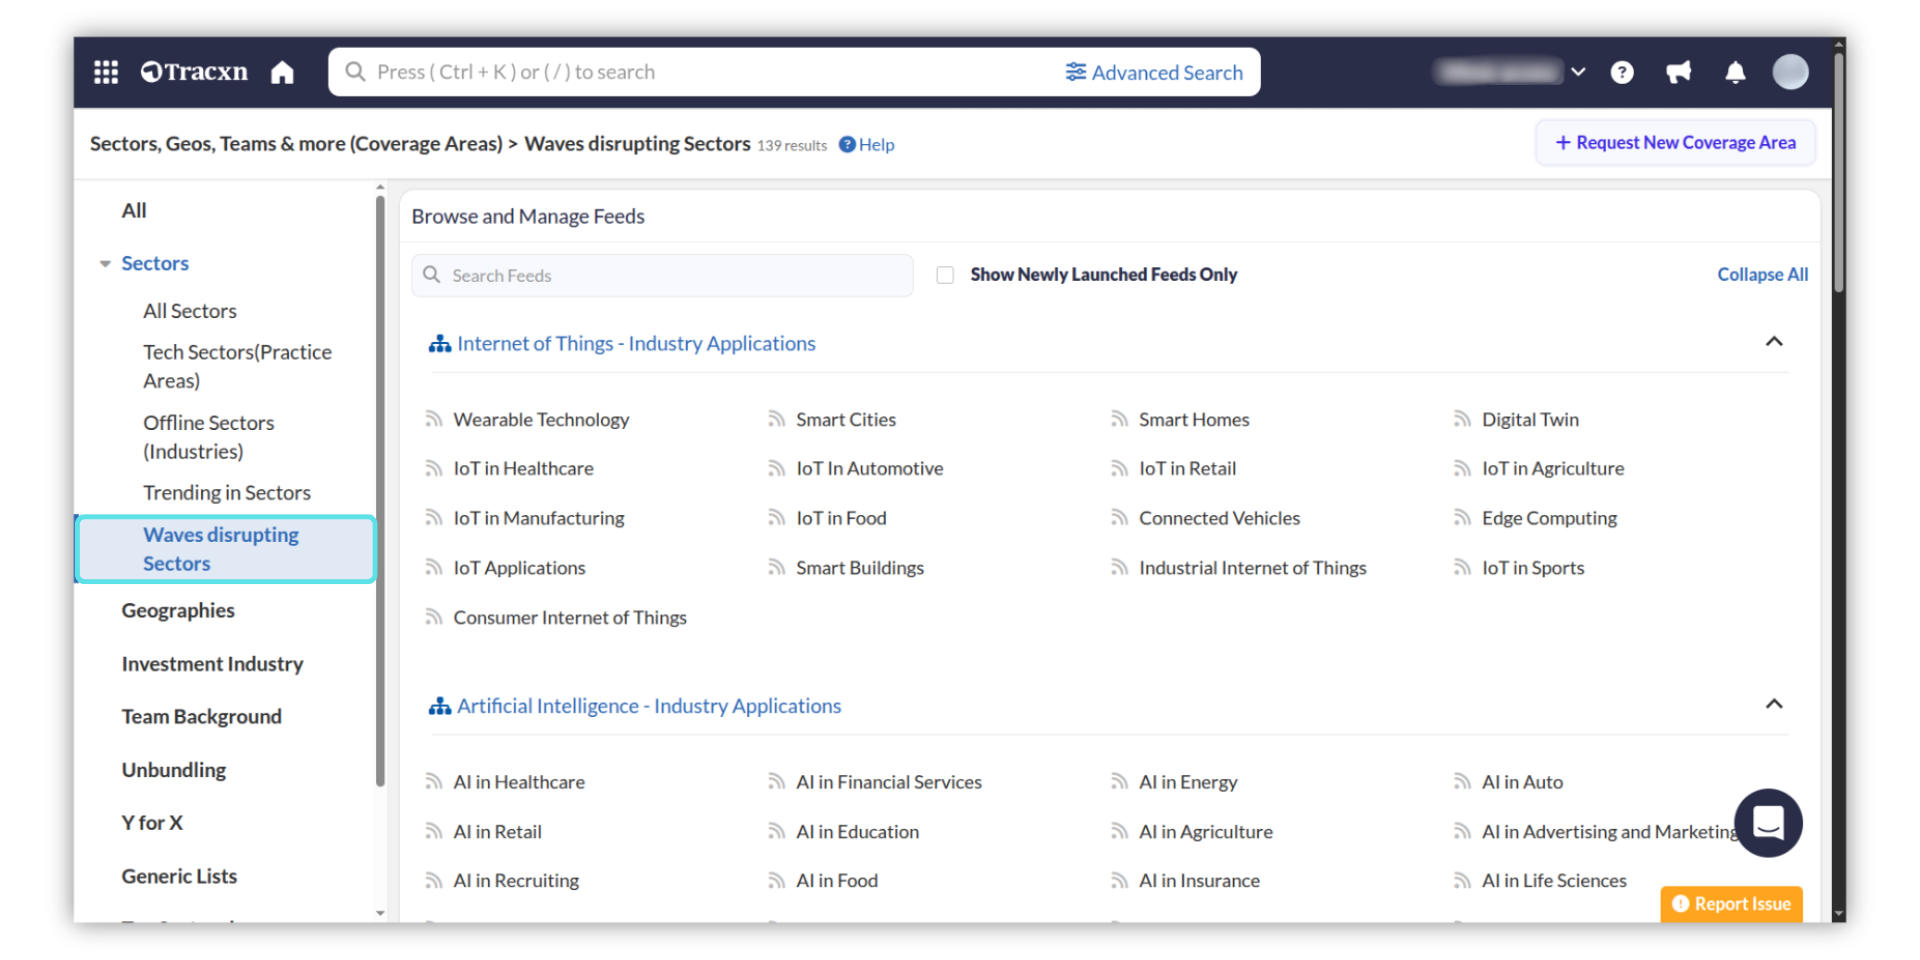Click the user profile avatar
1920x960 pixels.
click(x=1790, y=72)
